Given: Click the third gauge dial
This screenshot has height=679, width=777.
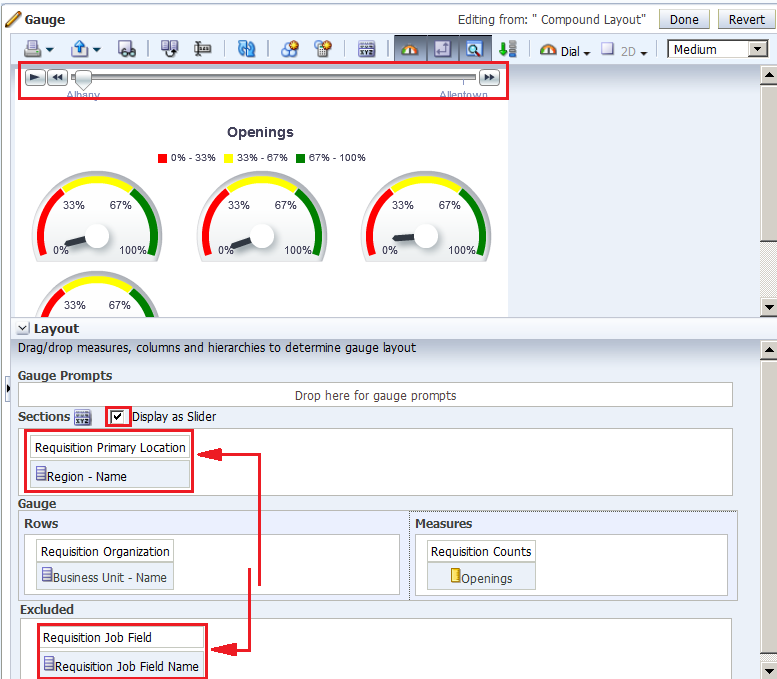Looking at the screenshot, I should pos(426,217).
